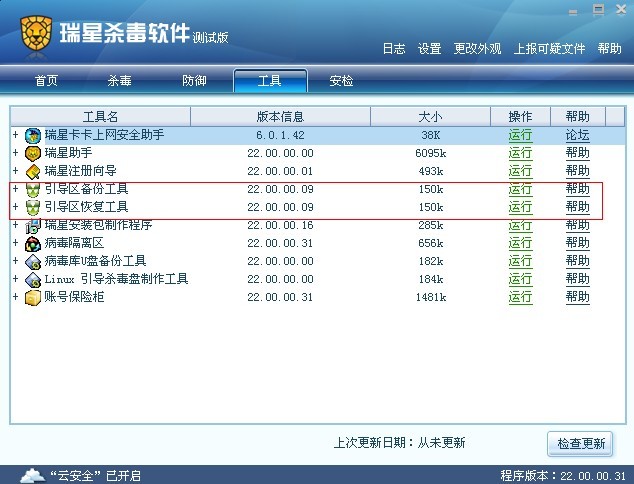
Task: Open the 日志 menu
Action: point(394,49)
